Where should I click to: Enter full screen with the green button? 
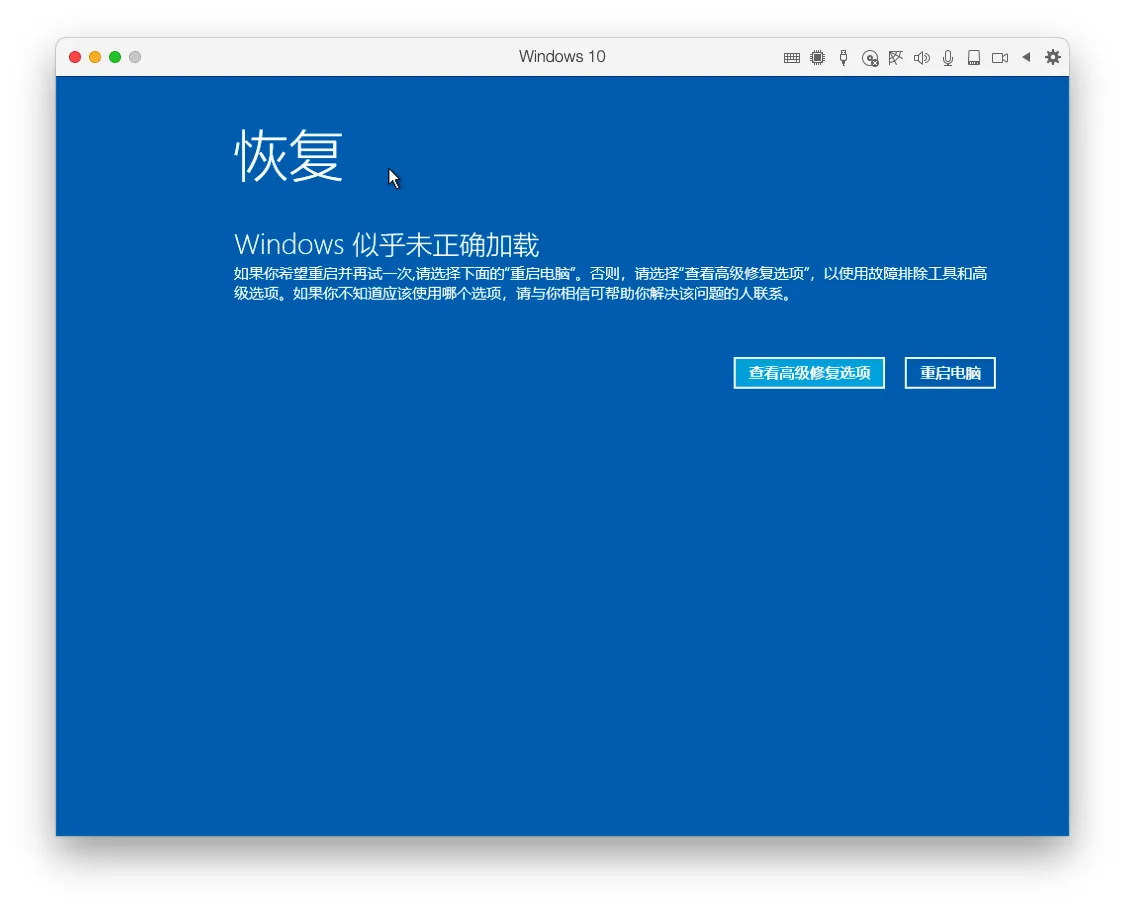pos(115,57)
